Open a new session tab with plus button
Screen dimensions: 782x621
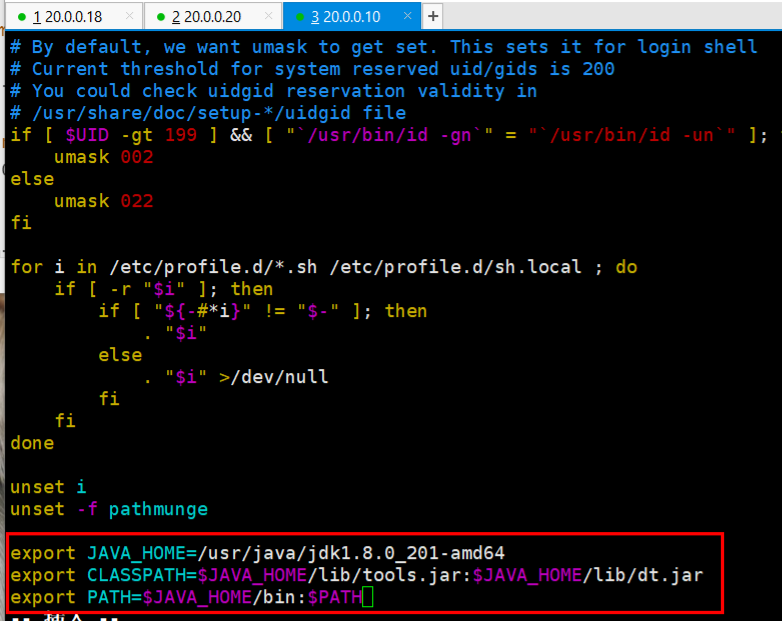click(433, 16)
